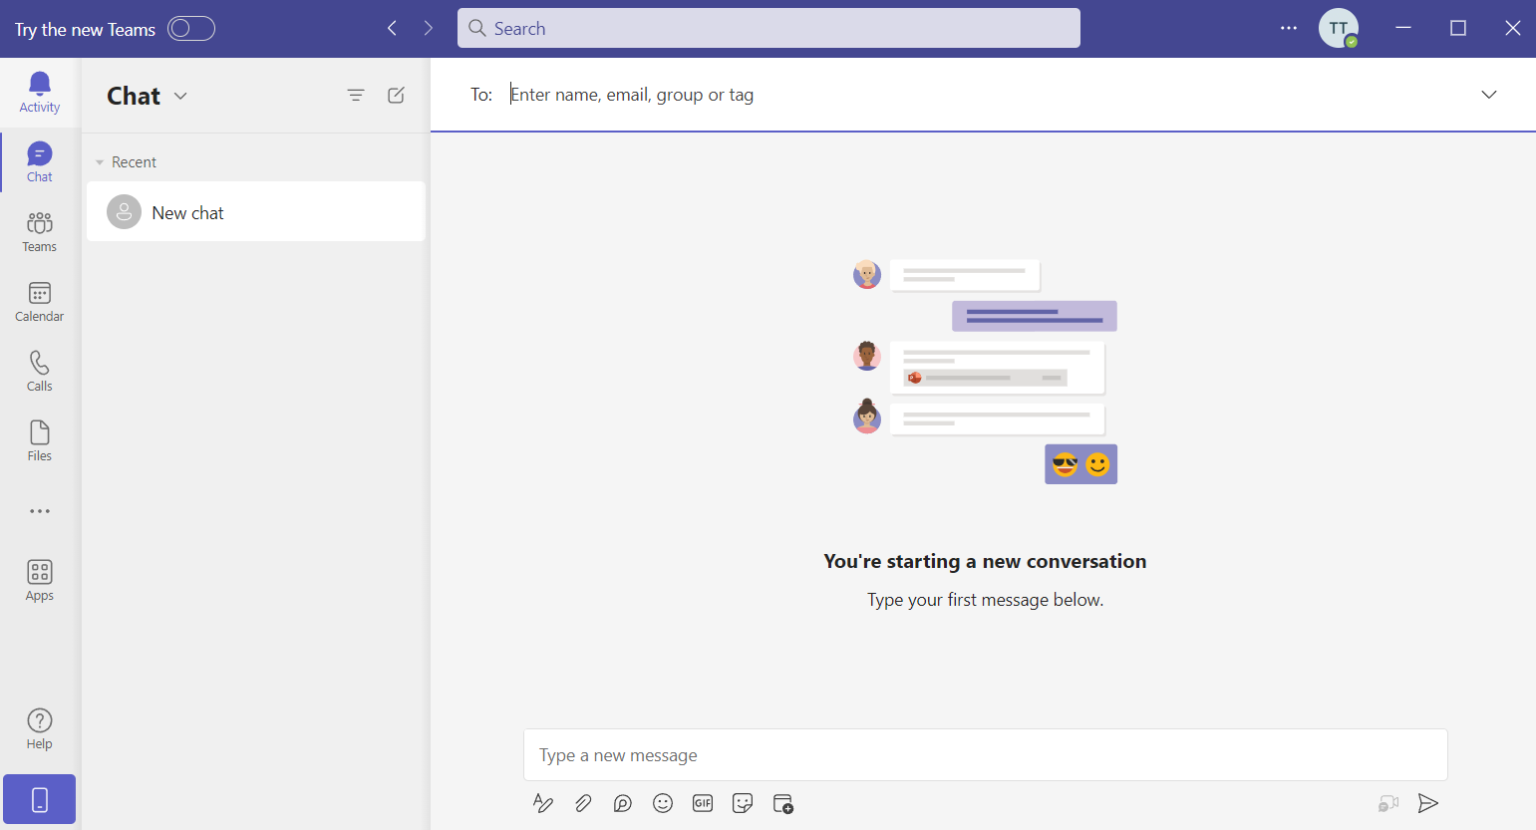1536x830 pixels.
Task: Click the video clip record icon
Action: (x=1388, y=803)
